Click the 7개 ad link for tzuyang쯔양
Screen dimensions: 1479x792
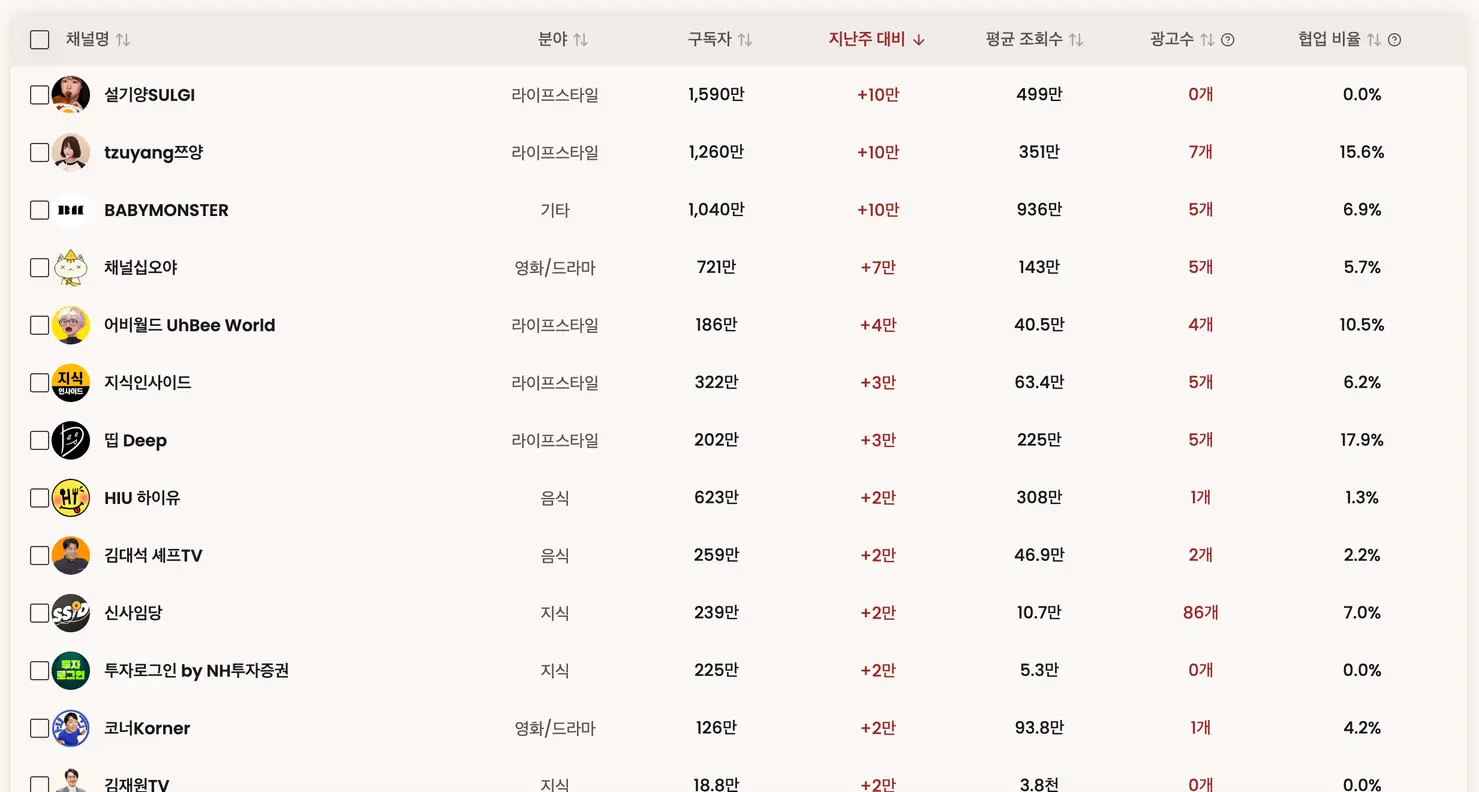point(1199,152)
